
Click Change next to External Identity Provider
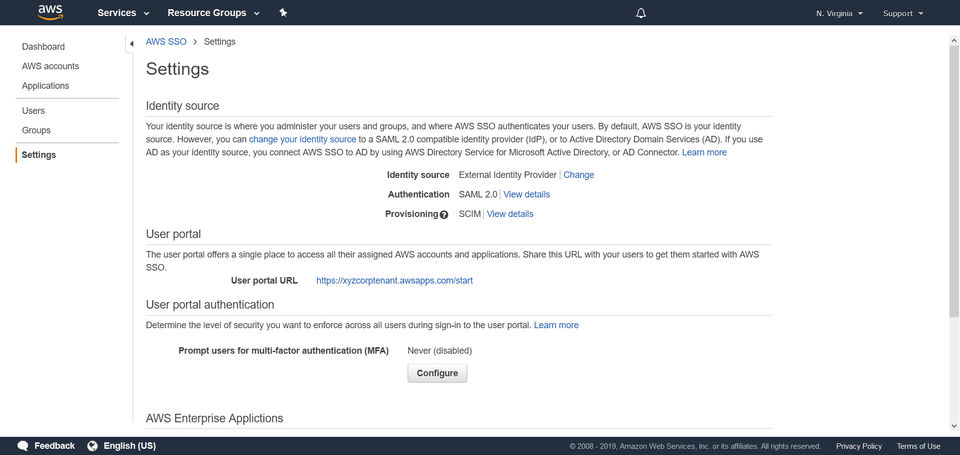coord(579,175)
